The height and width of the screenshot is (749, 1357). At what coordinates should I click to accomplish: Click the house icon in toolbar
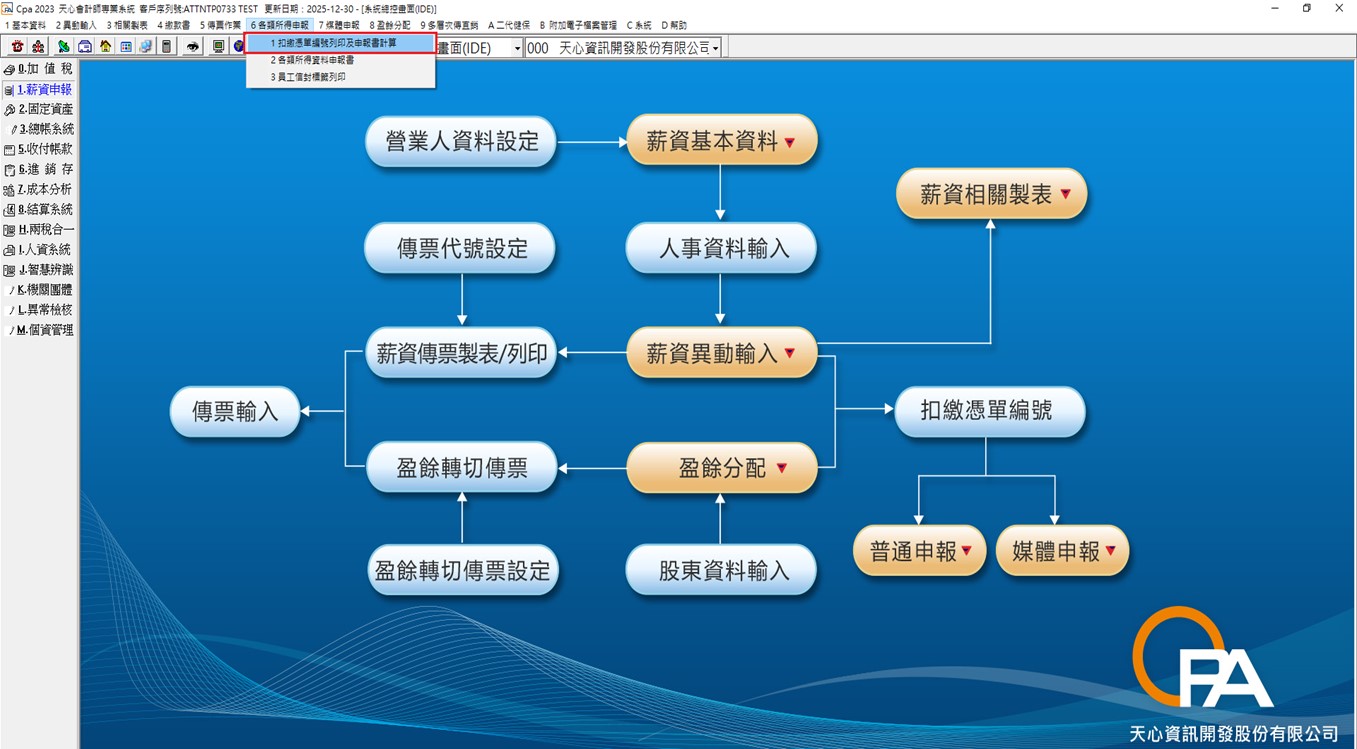point(105,47)
